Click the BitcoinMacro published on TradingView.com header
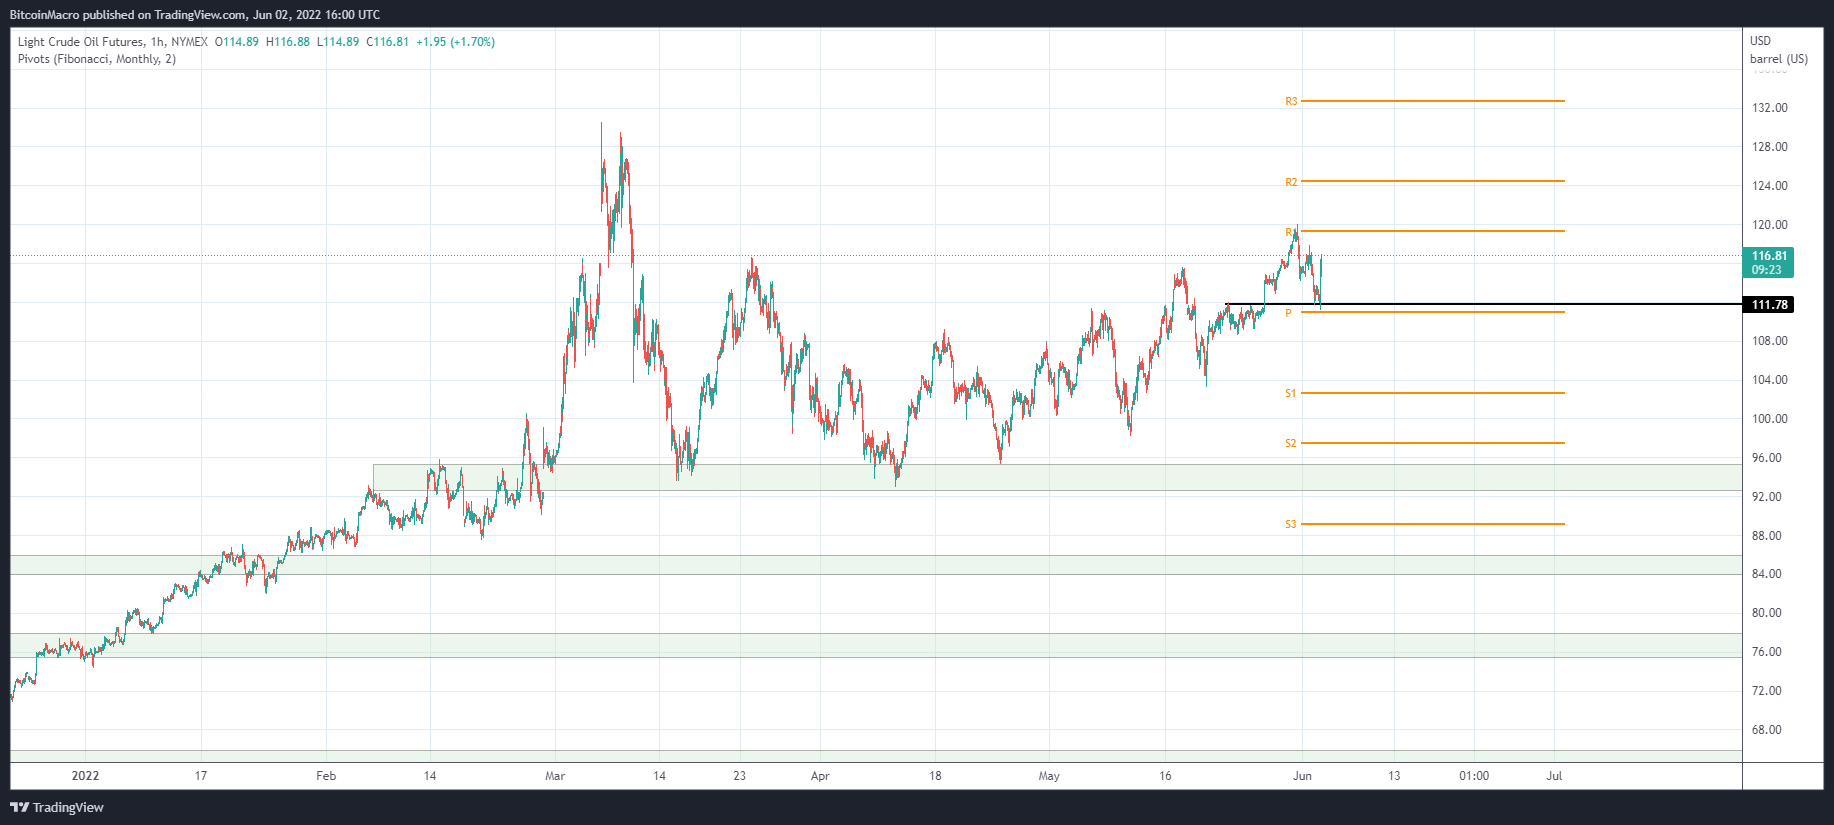Viewport: 1834px width, 825px height. [x=194, y=15]
